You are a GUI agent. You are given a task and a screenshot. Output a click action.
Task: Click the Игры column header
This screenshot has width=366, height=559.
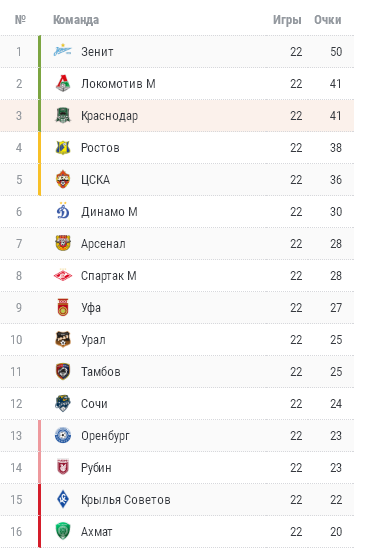287,20
